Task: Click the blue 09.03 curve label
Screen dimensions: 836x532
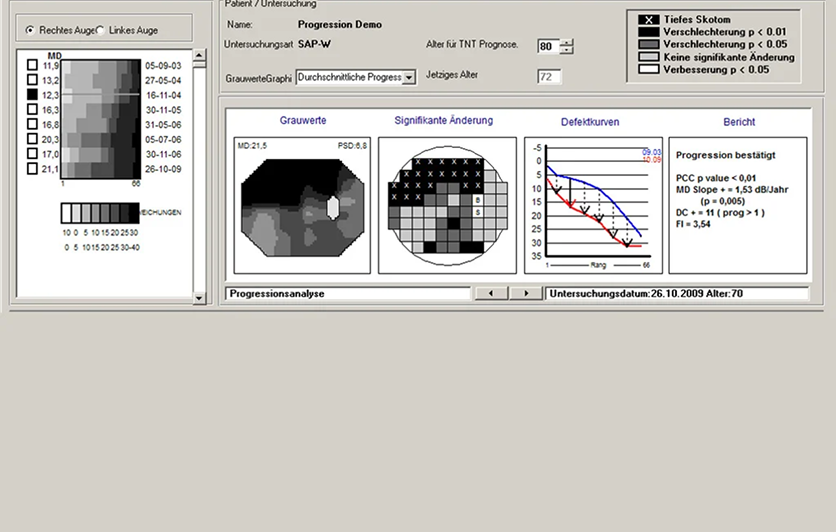Action: click(x=652, y=152)
